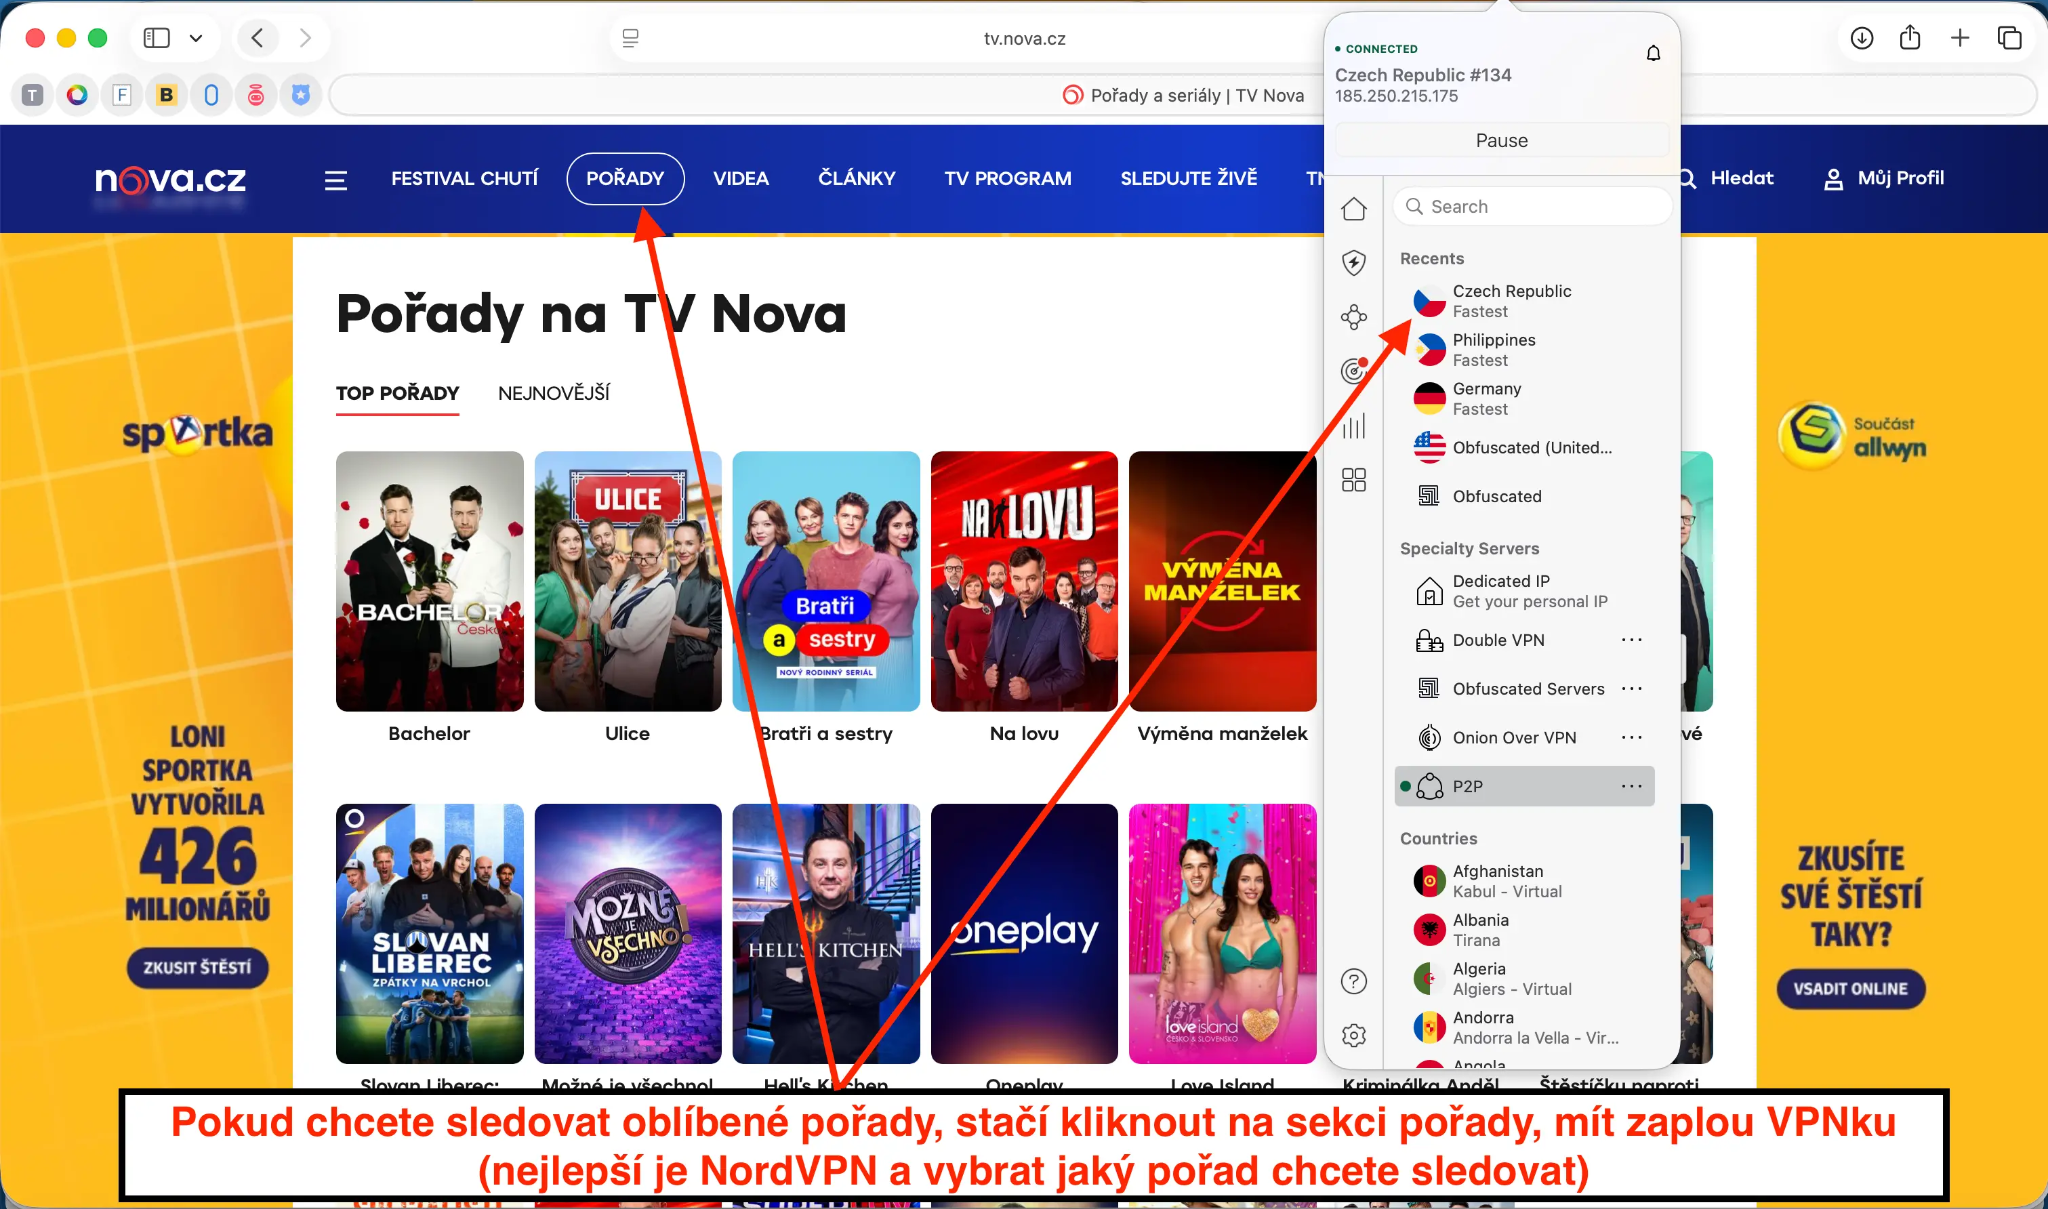Click the help question-mark icon
The height and width of the screenshot is (1209, 2048).
pyautogui.click(x=1355, y=981)
